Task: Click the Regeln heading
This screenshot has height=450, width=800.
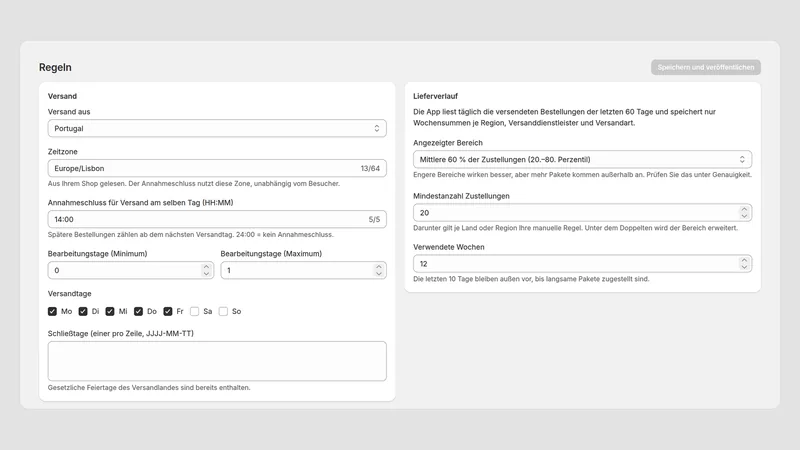Action: click(x=55, y=67)
